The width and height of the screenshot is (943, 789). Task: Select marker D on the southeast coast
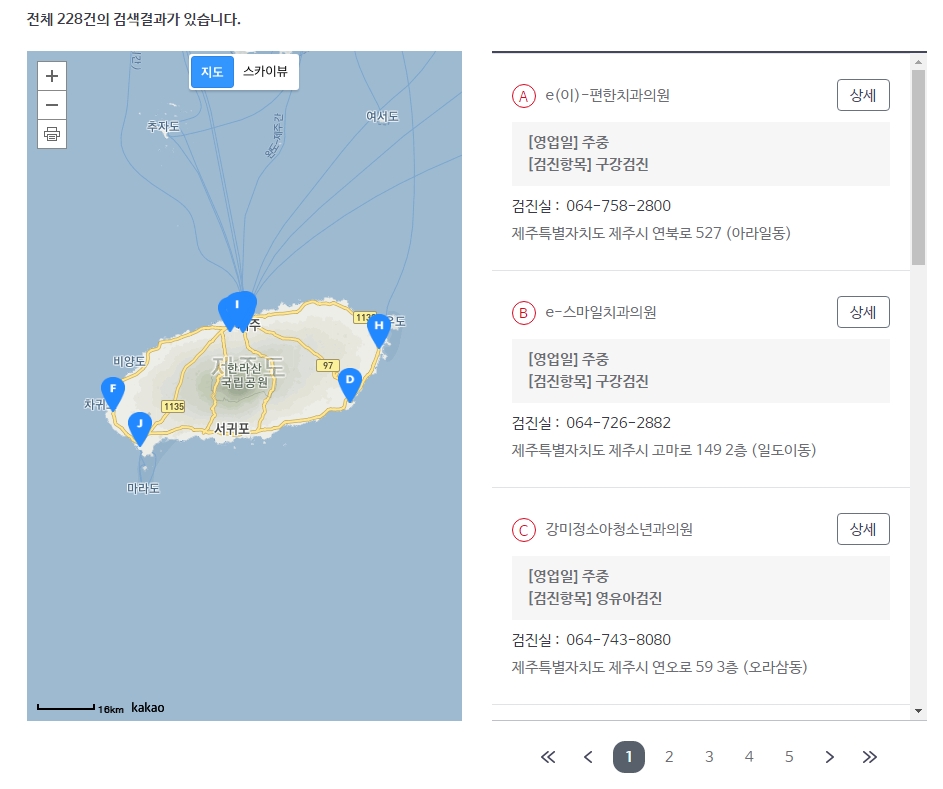click(x=349, y=381)
